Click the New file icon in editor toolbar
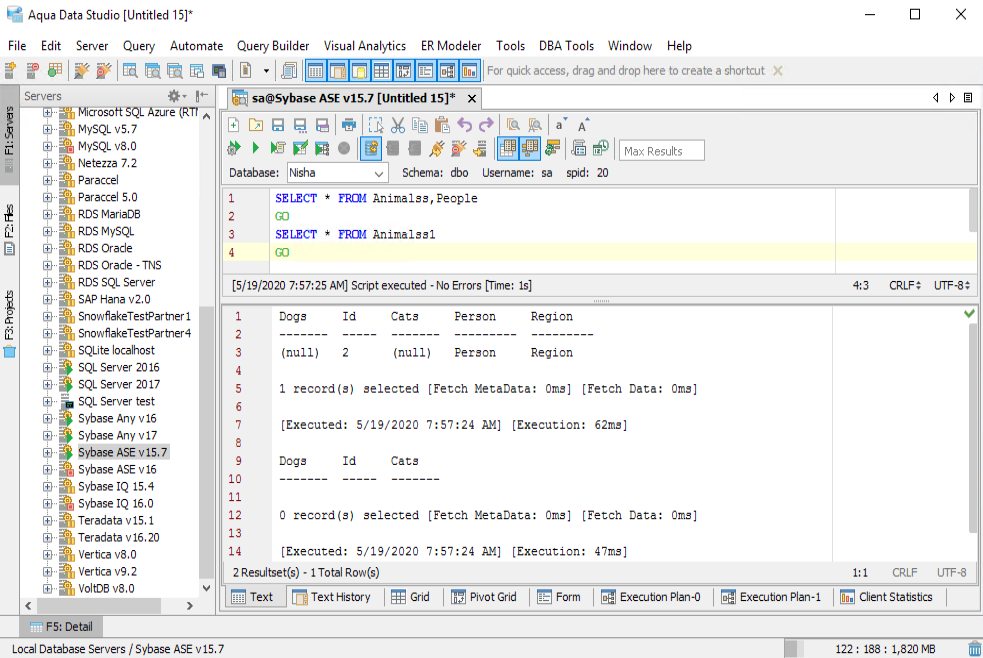 point(234,125)
